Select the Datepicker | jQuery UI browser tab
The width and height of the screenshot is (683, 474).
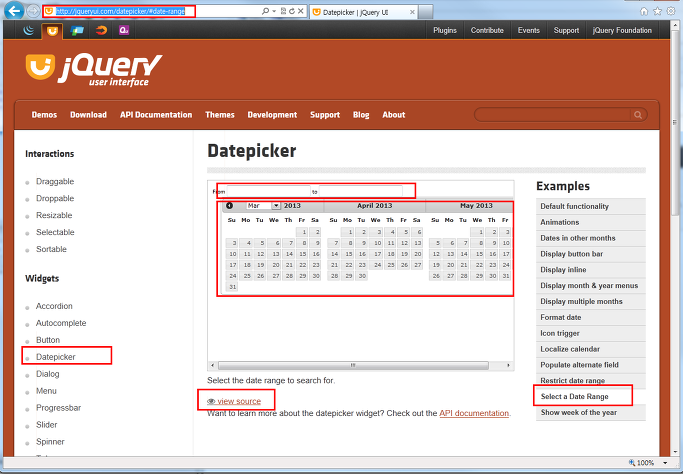point(364,12)
